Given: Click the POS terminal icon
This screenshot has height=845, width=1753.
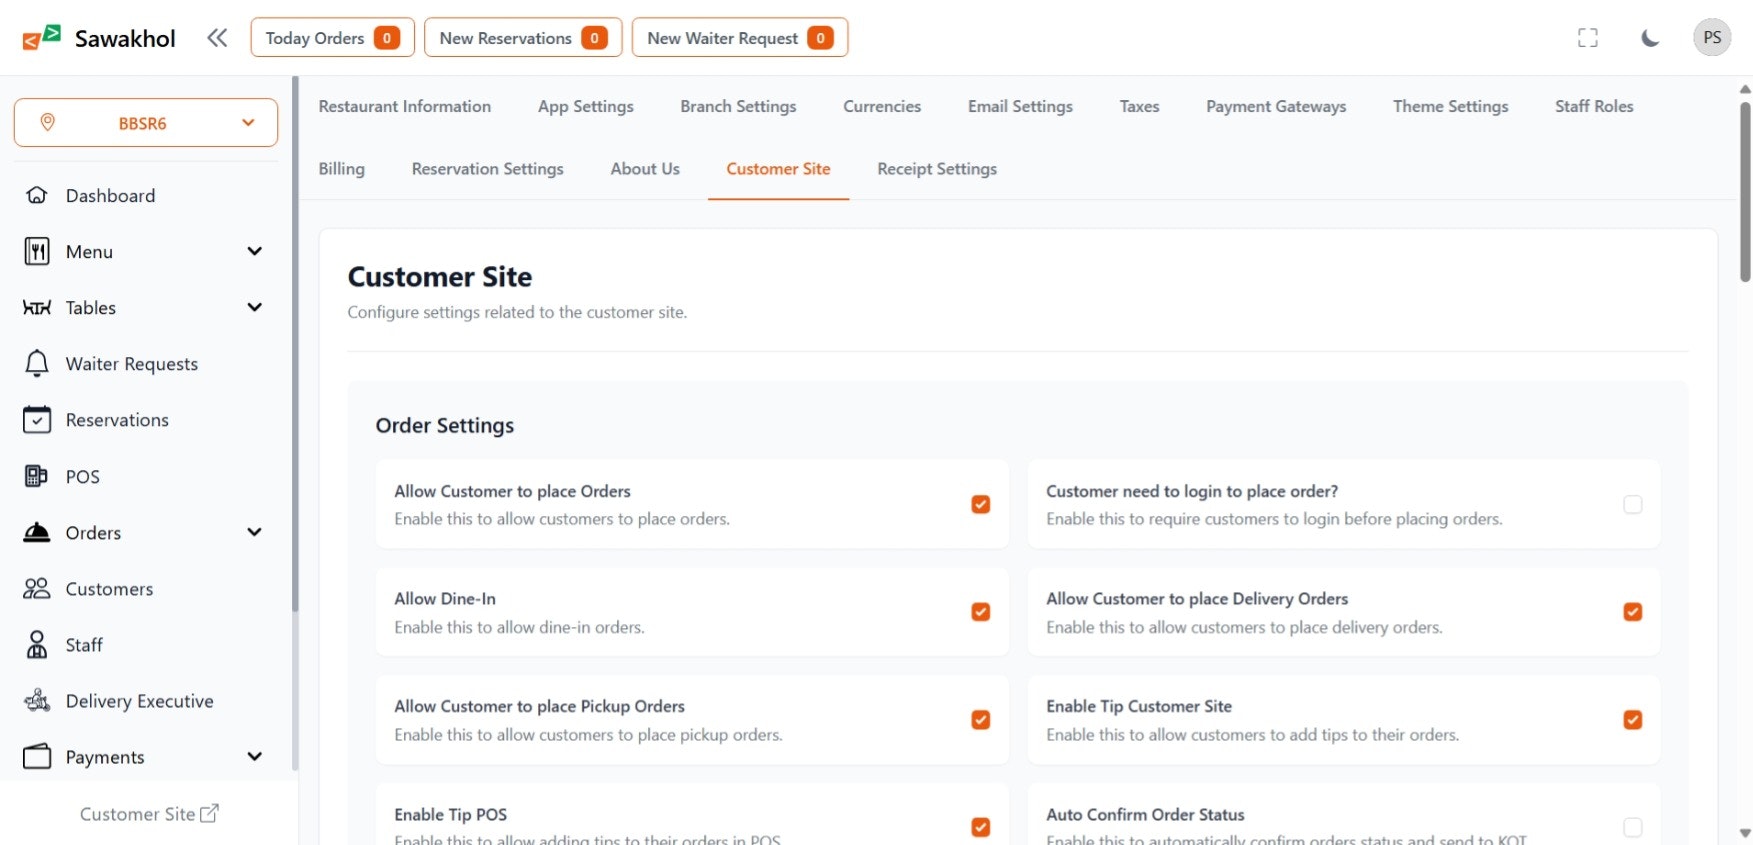Looking at the screenshot, I should coord(36,476).
